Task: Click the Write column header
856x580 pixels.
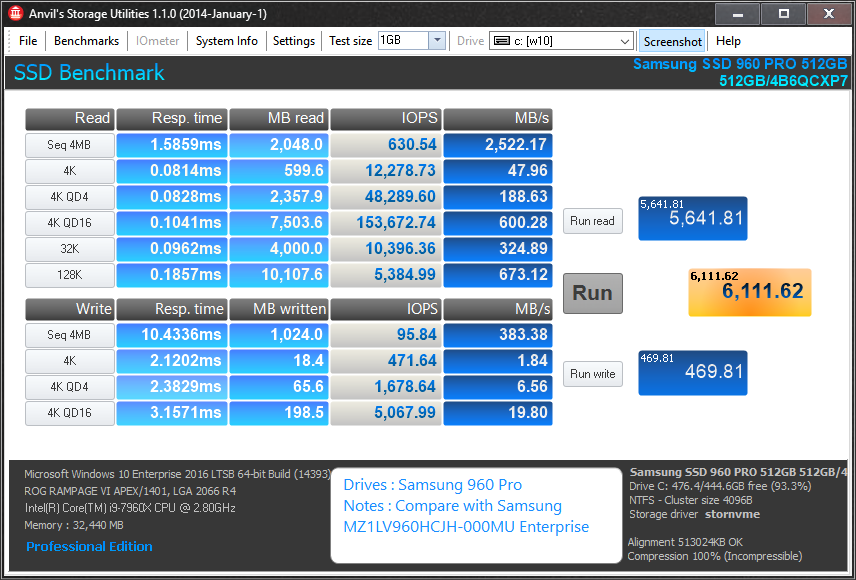Action: 69,309
